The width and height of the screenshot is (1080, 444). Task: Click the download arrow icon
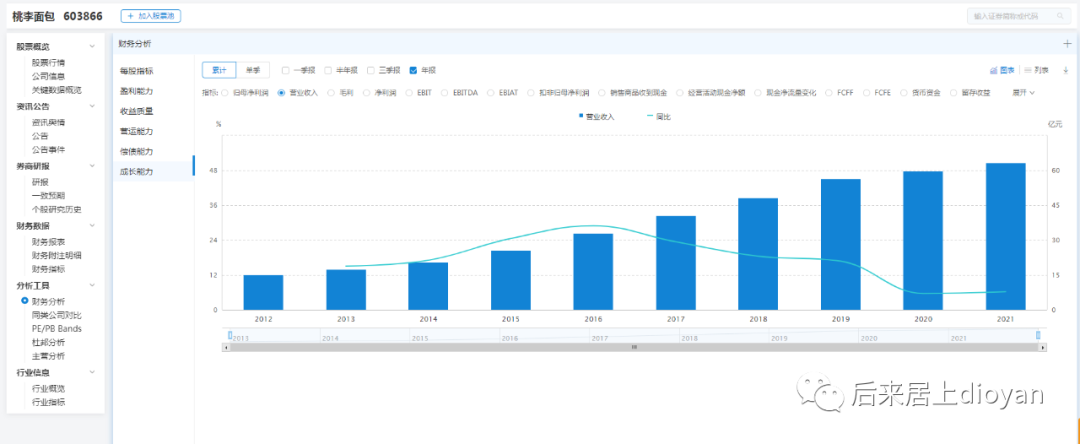pyautogui.click(x=1065, y=70)
